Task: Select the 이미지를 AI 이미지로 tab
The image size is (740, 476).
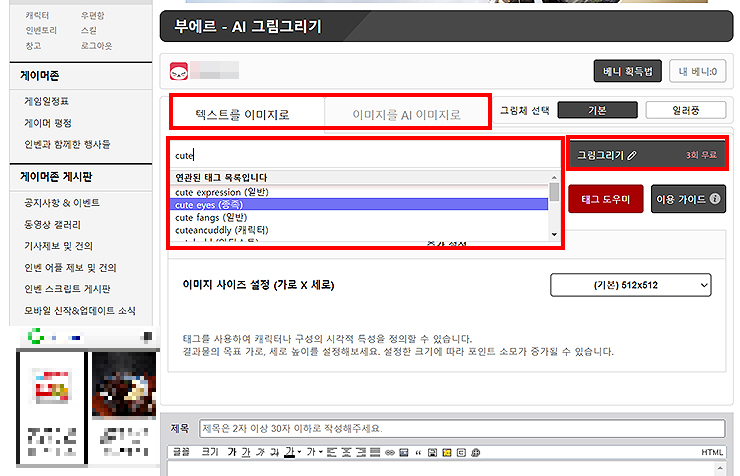Action: click(406, 115)
